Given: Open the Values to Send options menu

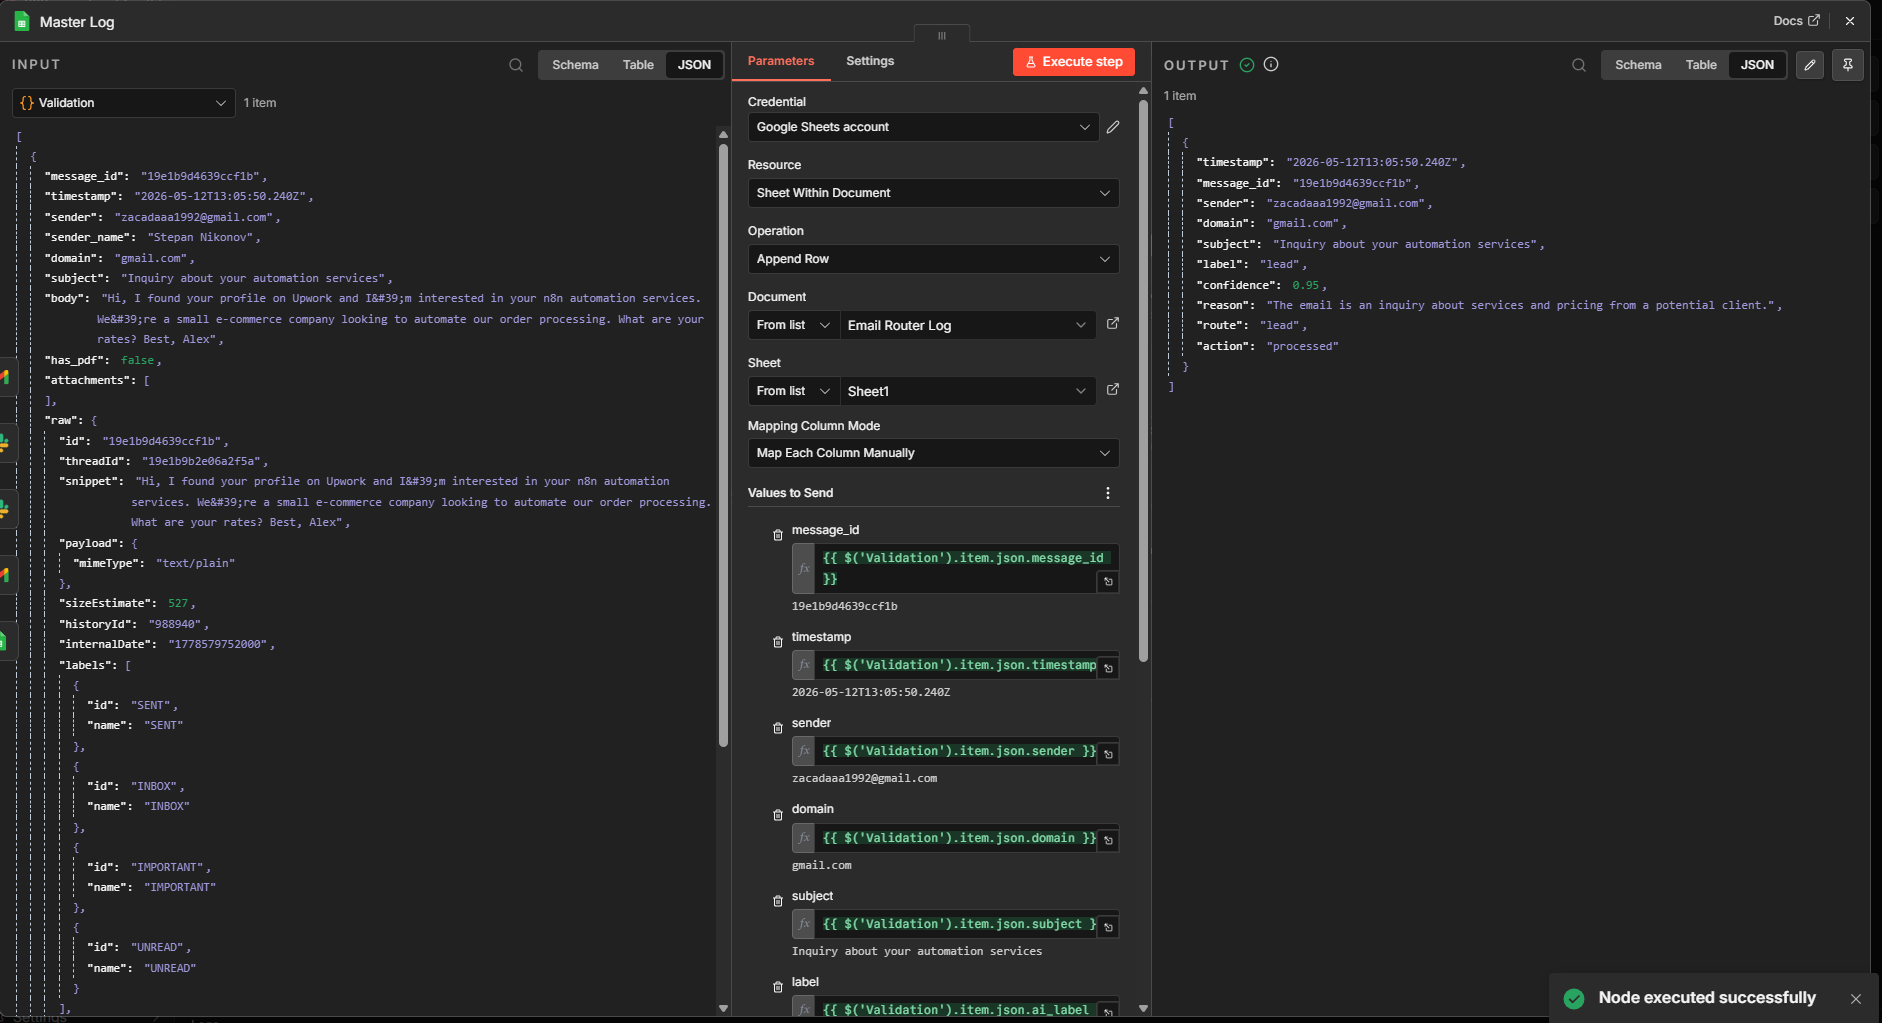Looking at the screenshot, I should coord(1108,493).
